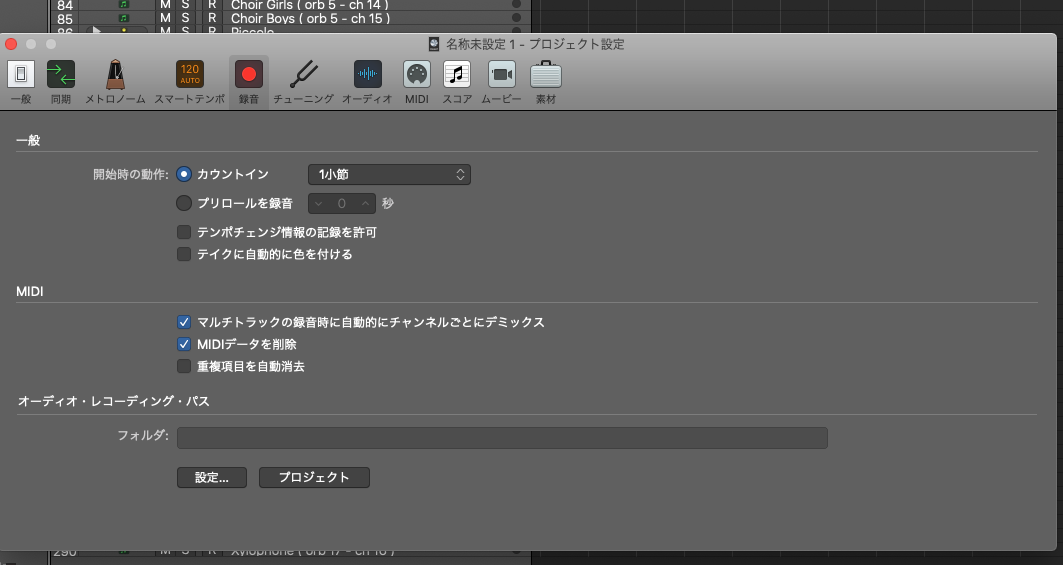Click the フォルダ recording path field

click(x=502, y=437)
